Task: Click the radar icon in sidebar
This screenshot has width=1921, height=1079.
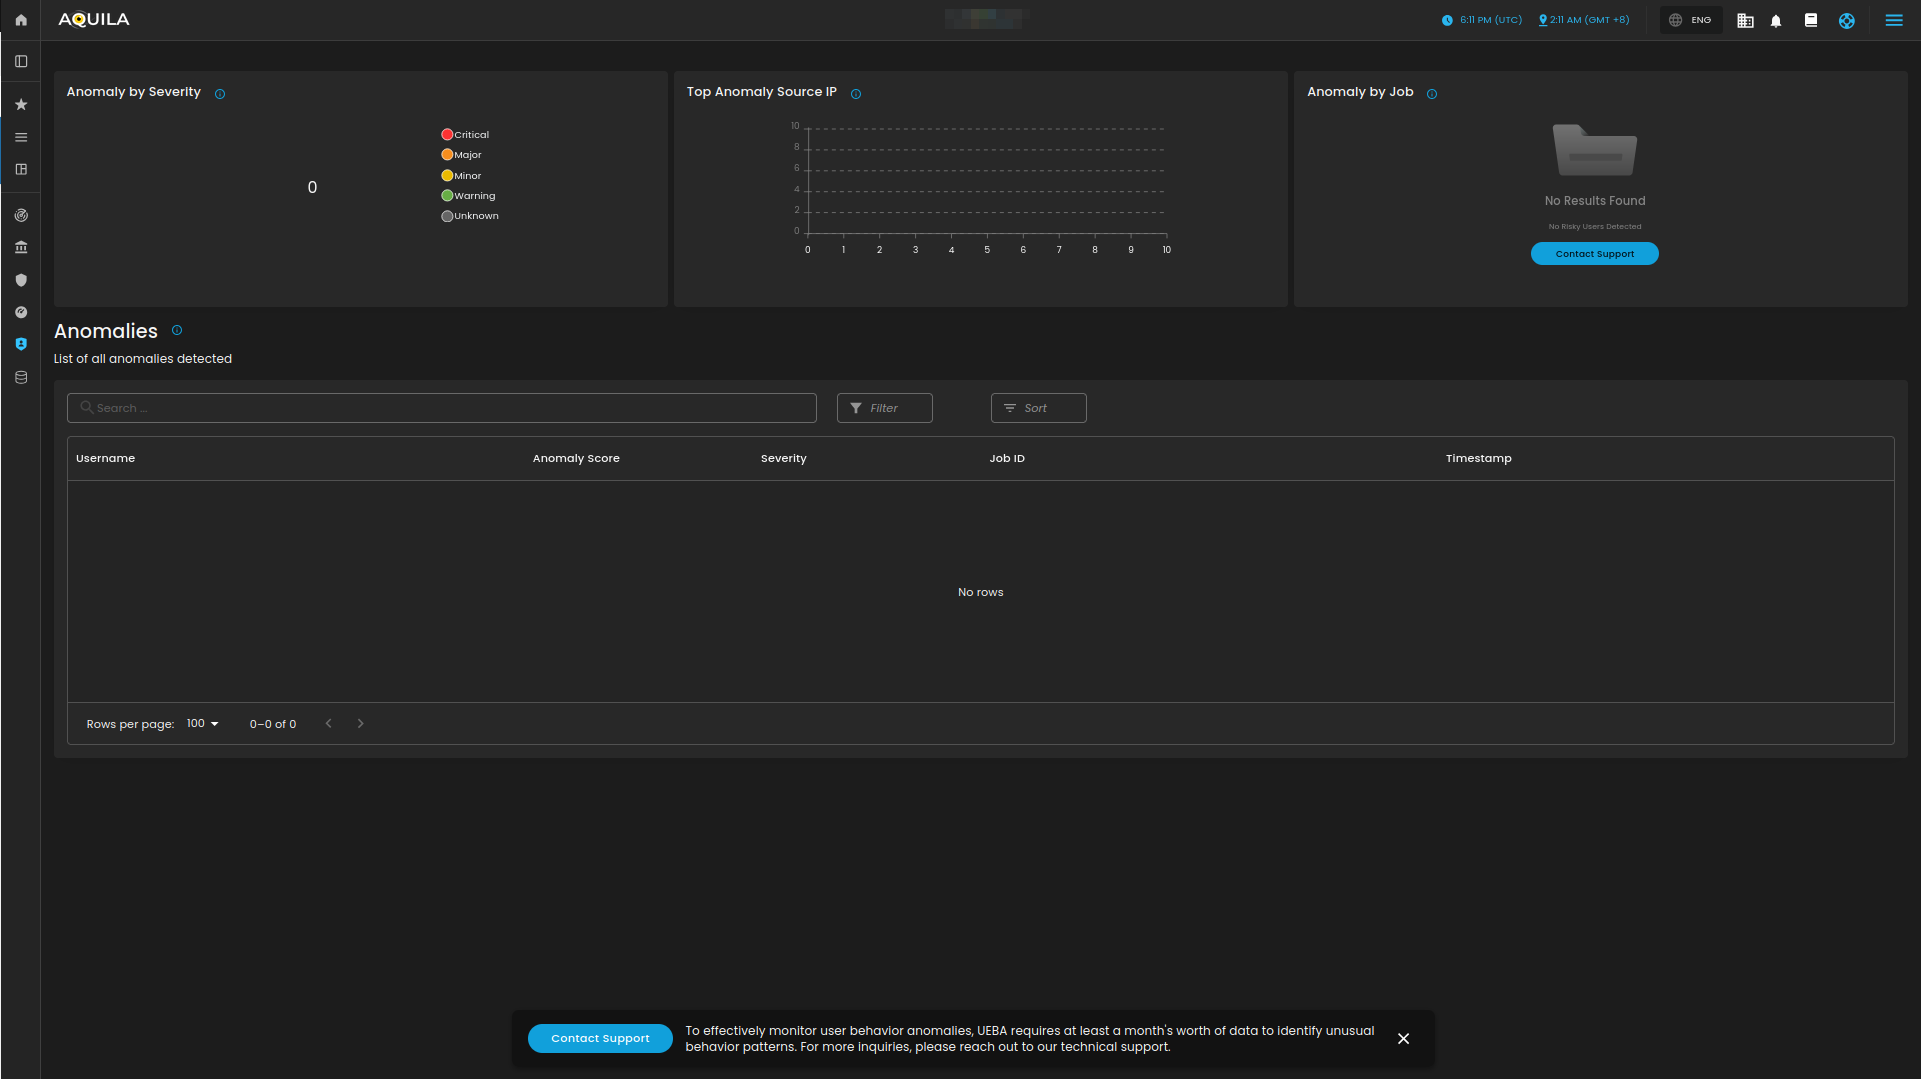Action: pyautogui.click(x=21, y=216)
